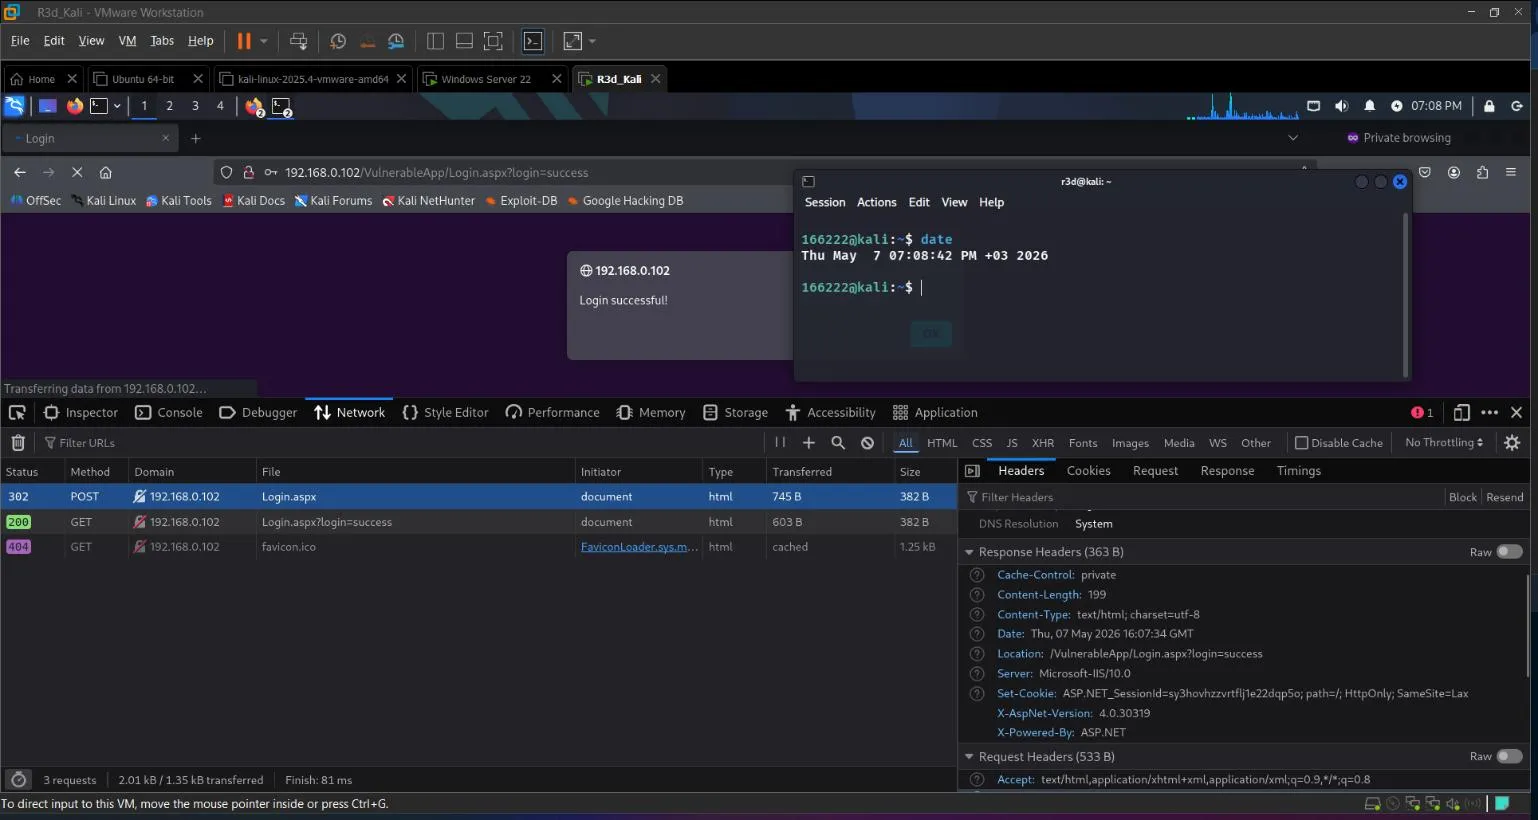Switch to the Cookies tab in request details
Image resolution: width=1538 pixels, height=820 pixels.
1088,470
